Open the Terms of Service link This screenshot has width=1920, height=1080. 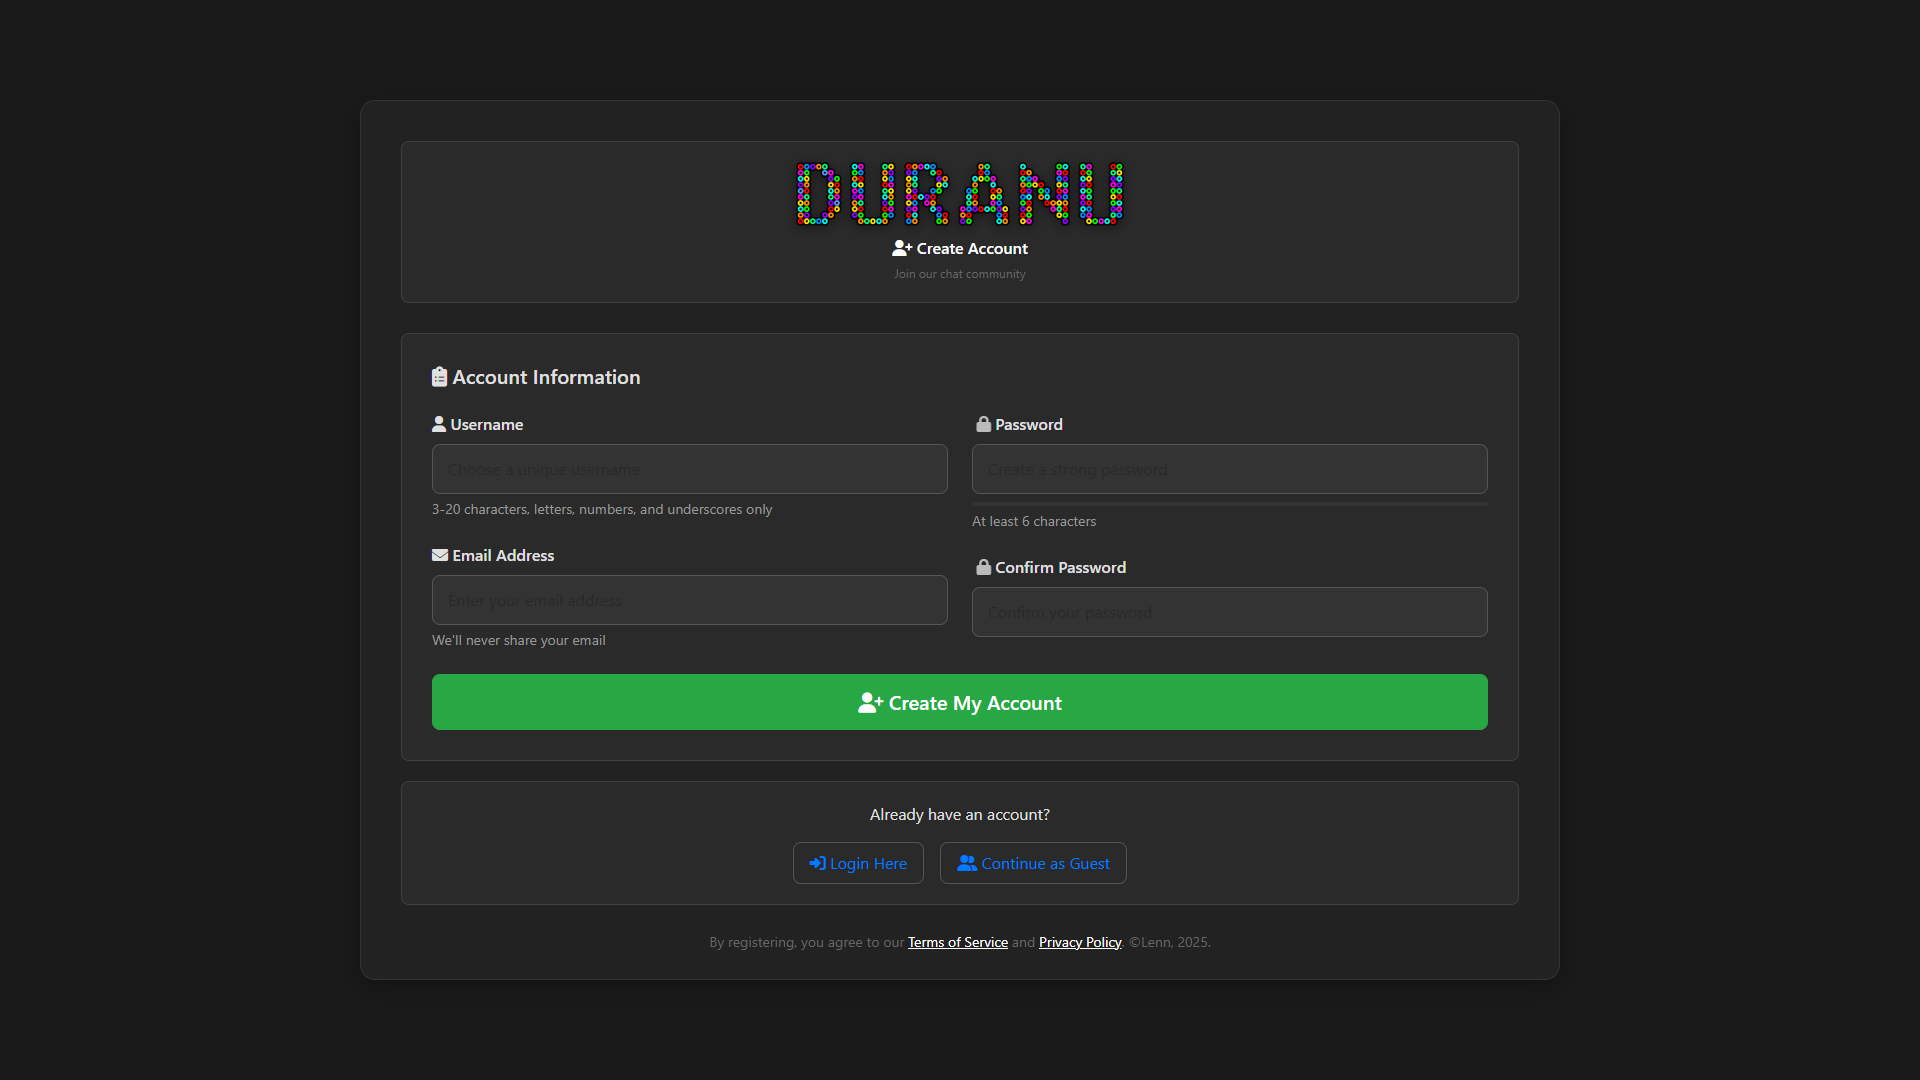pyautogui.click(x=957, y=942)
